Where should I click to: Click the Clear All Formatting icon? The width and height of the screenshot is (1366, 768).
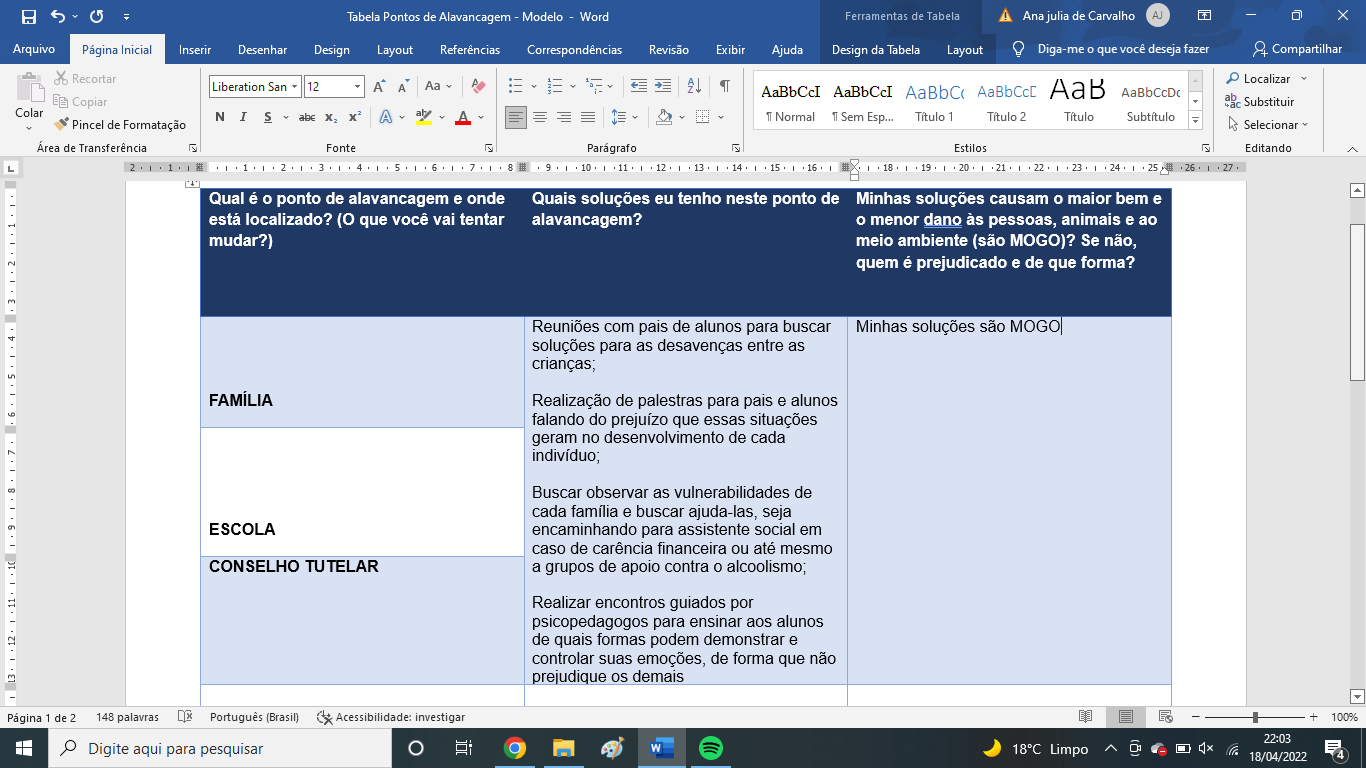[478, 87]
